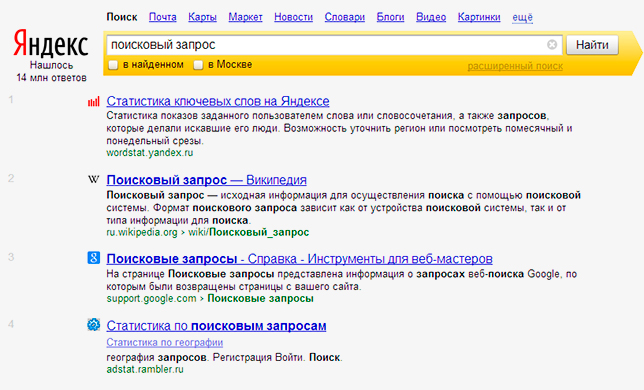Click the wordstat.yandex.ru URL
Image resolution: width=644 pixels, height=390 pixels.
click(x=150, y=153)
